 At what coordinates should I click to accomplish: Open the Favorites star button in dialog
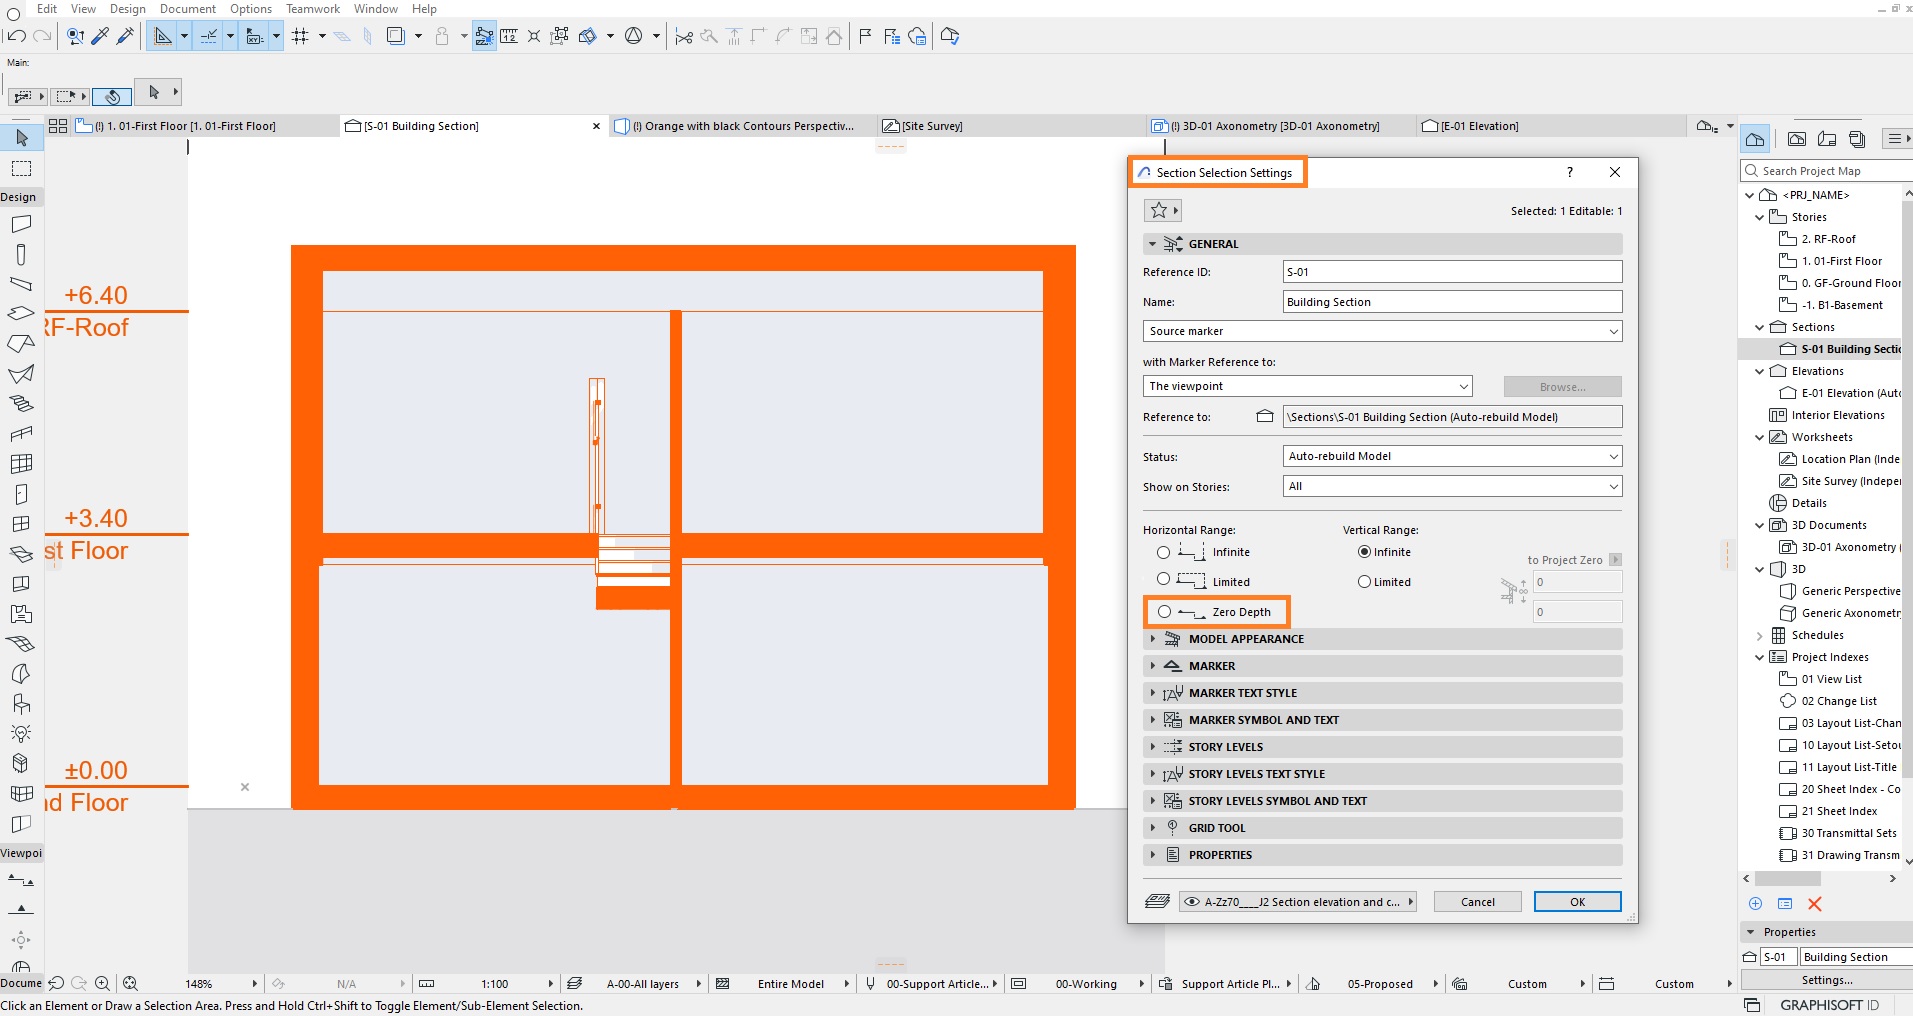click(x=1163, y=210)
